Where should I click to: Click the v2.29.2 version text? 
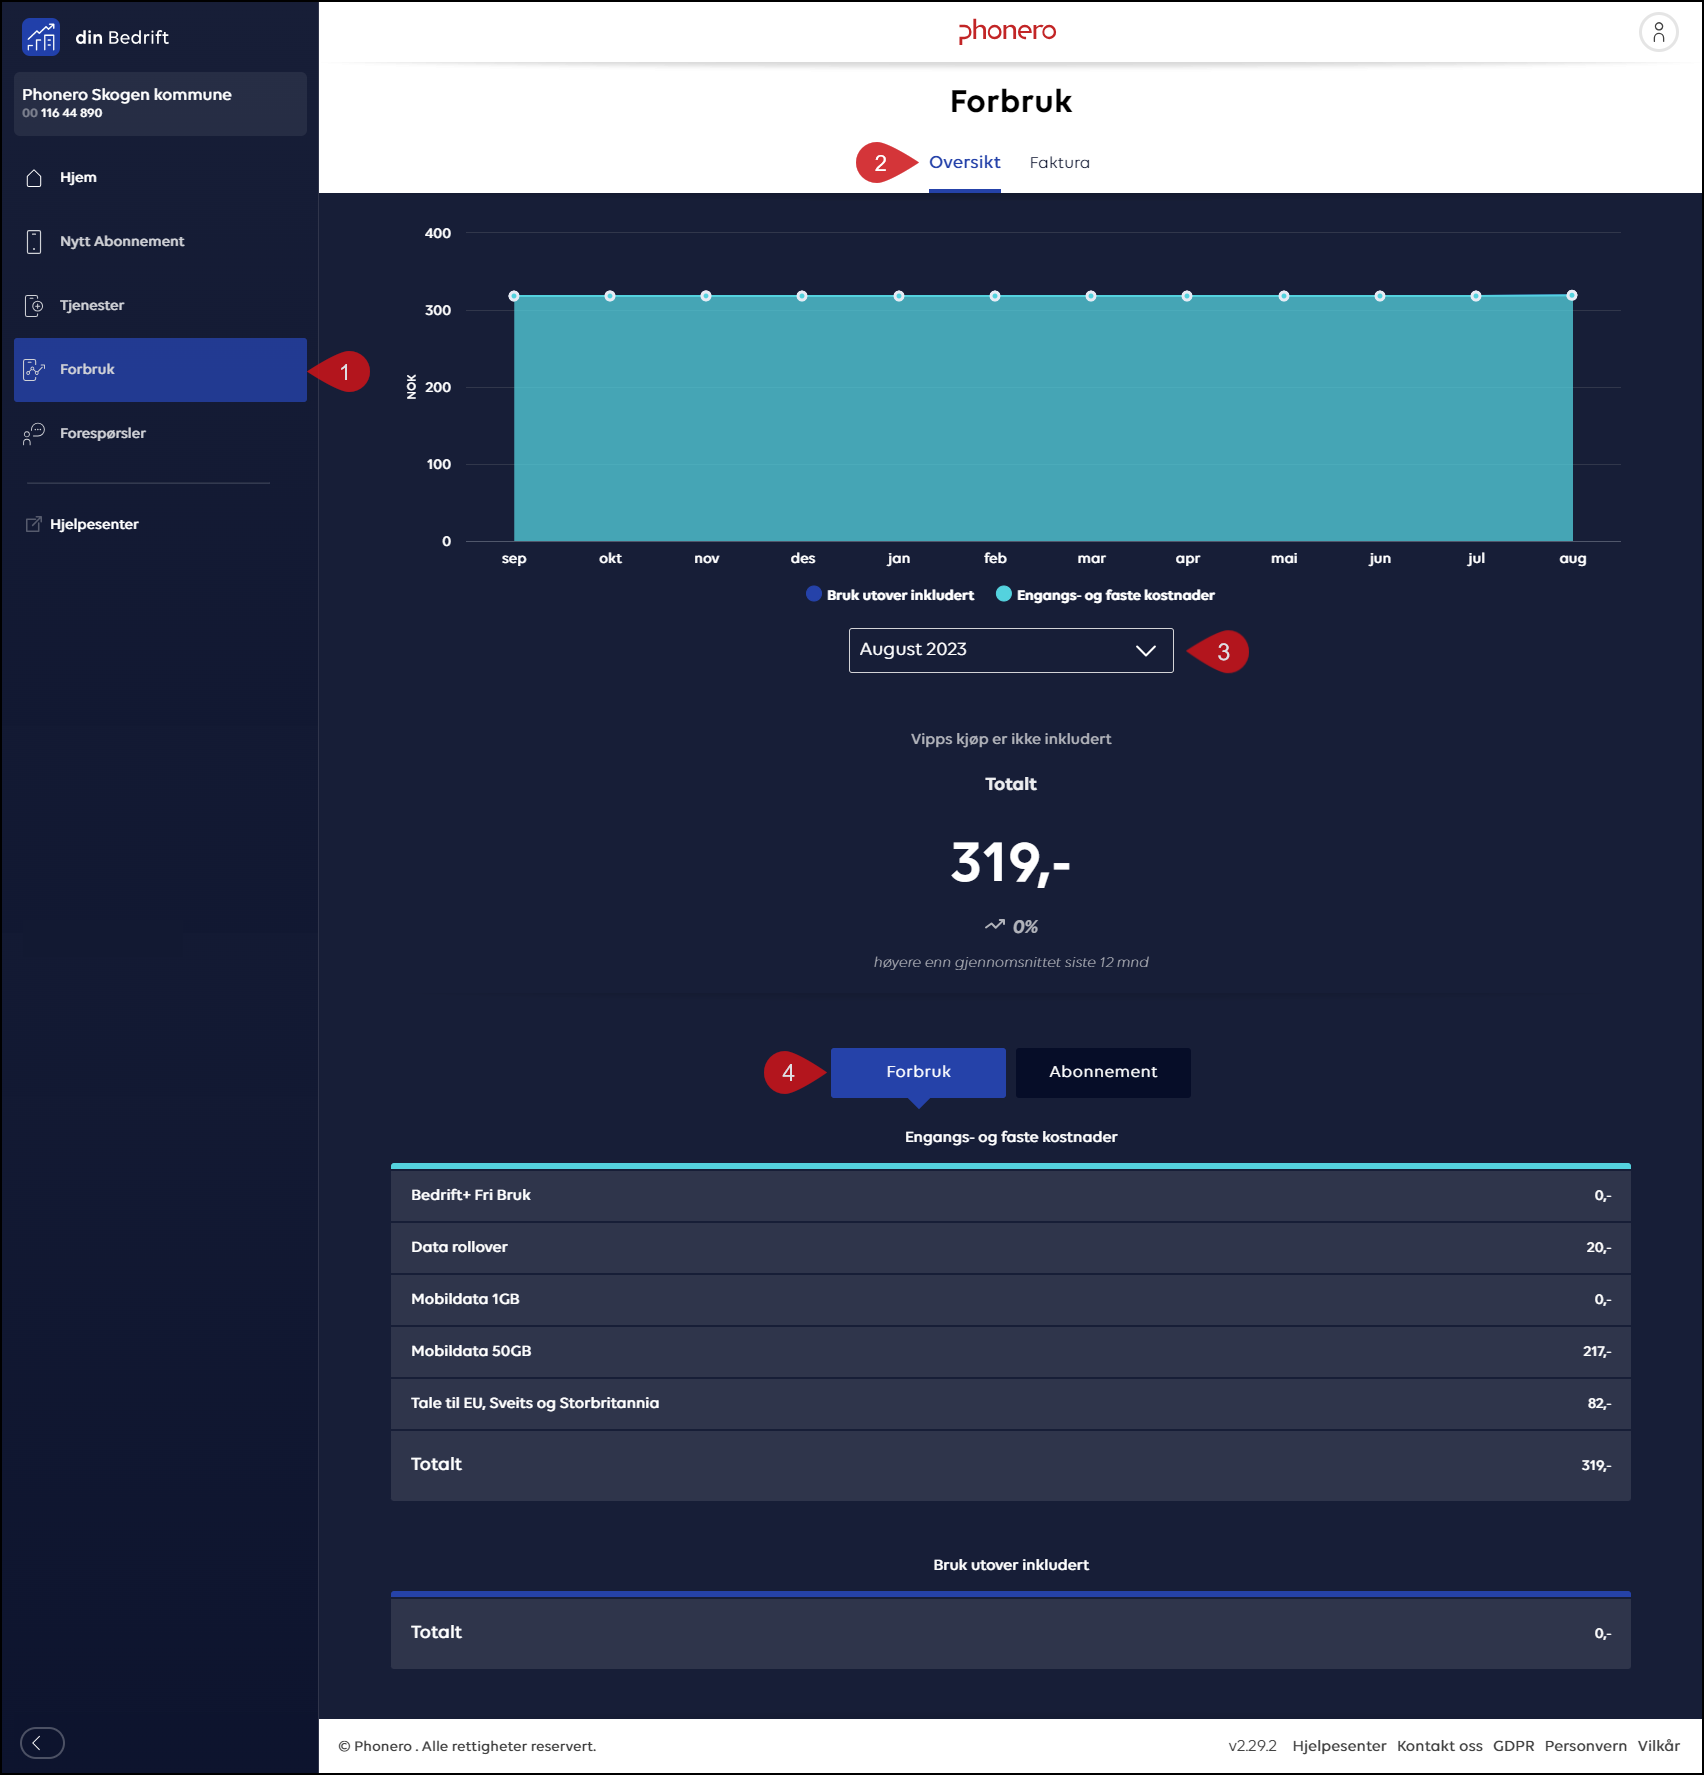tap(1252, 1746)
